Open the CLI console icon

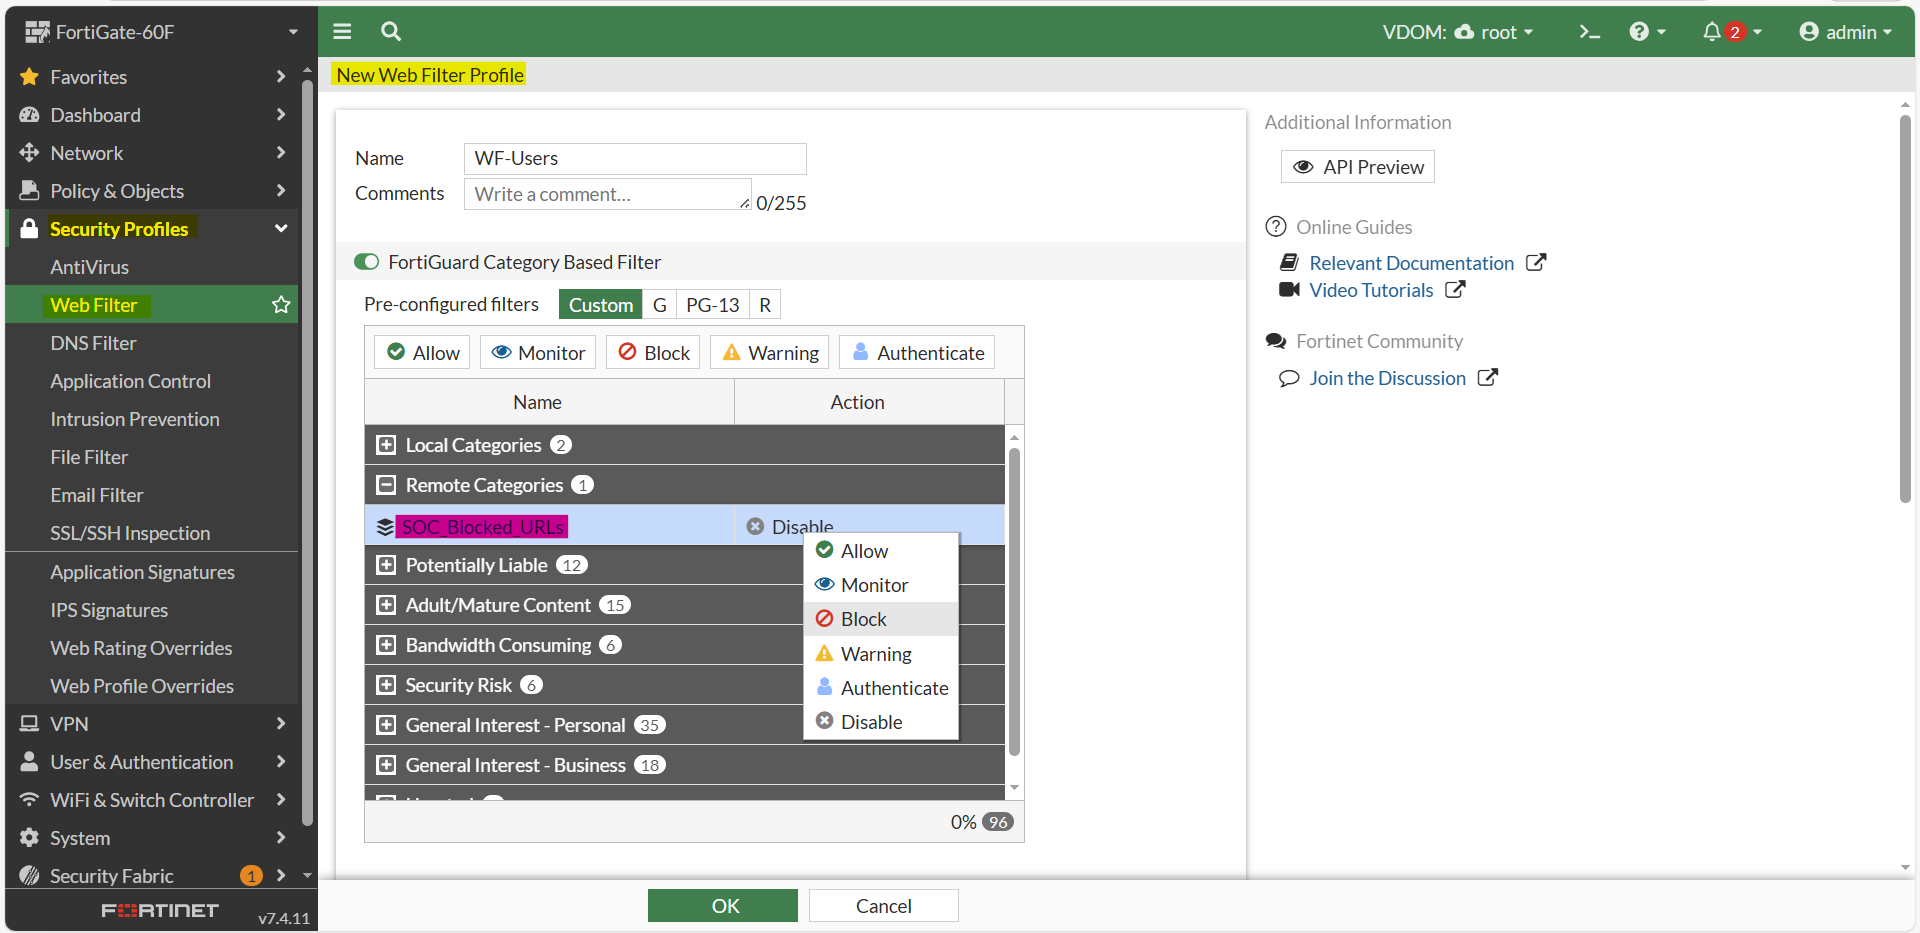[1589, 32]
